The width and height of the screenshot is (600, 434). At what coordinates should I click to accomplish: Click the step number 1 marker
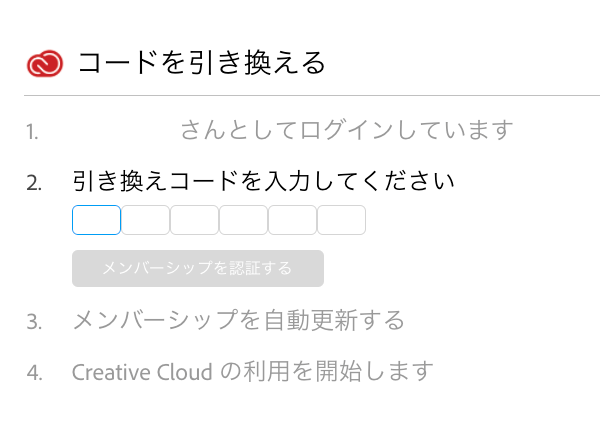coord(33,131)
